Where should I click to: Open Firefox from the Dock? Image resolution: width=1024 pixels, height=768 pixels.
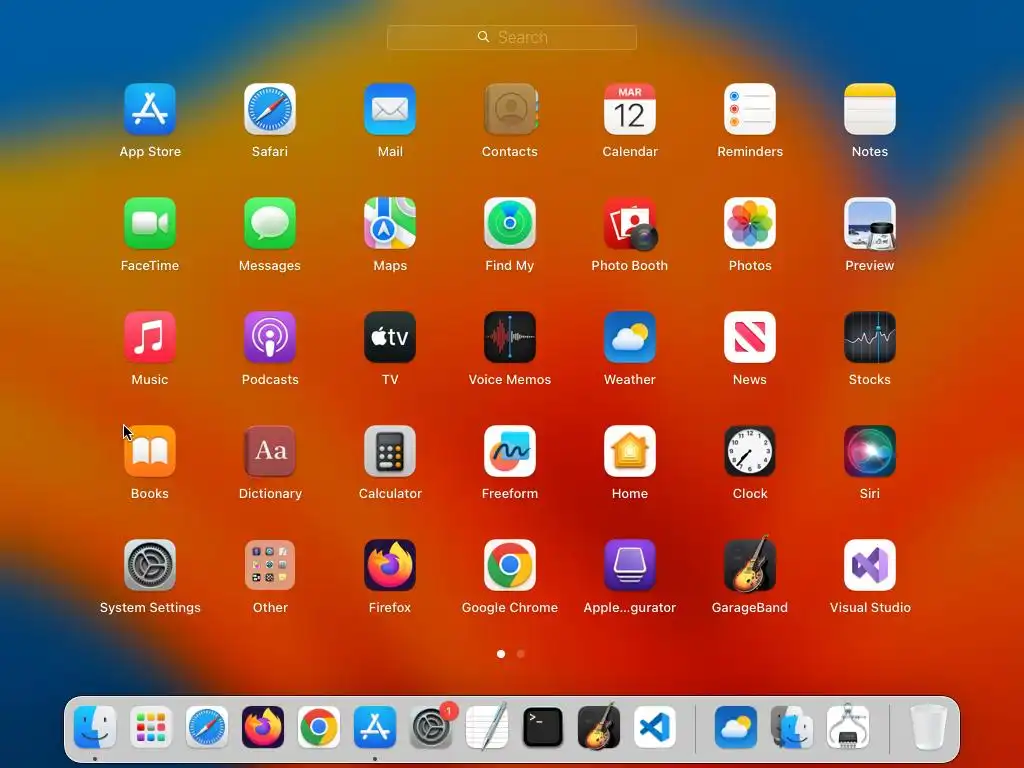tap(263, 727)
